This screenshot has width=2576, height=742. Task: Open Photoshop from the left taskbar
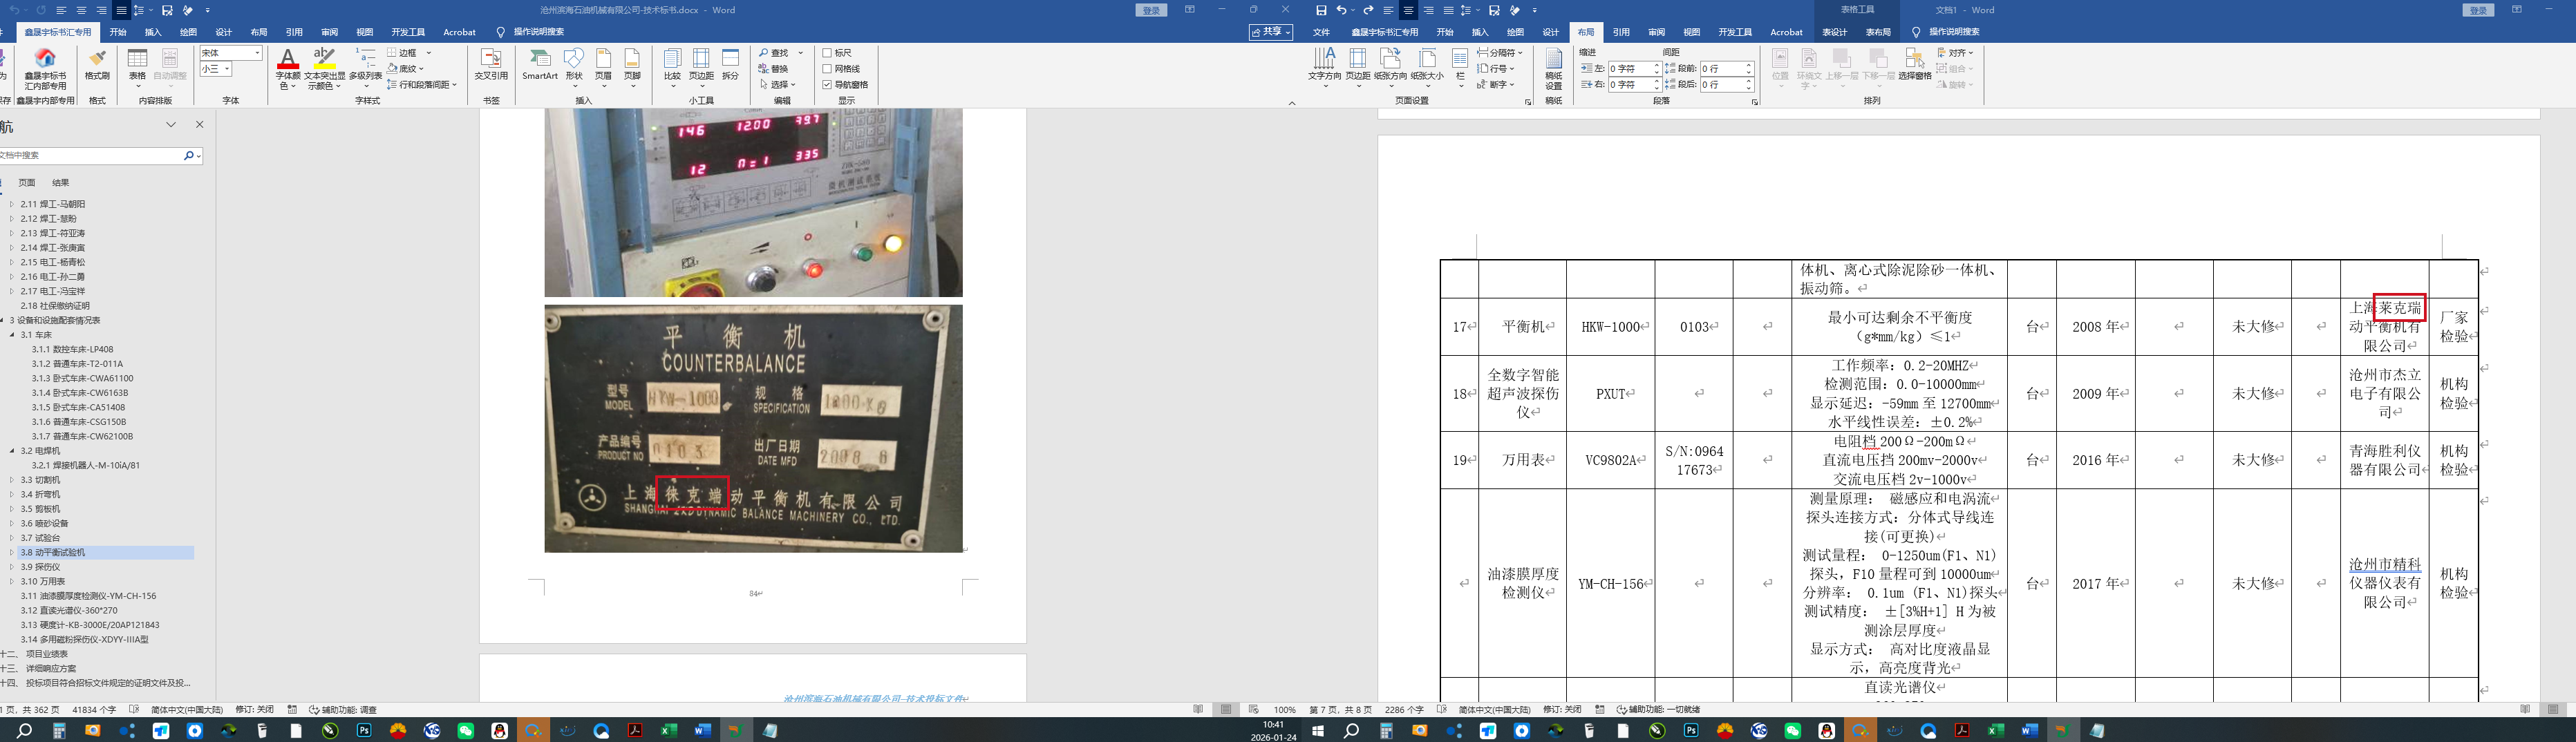coord(364,731)
